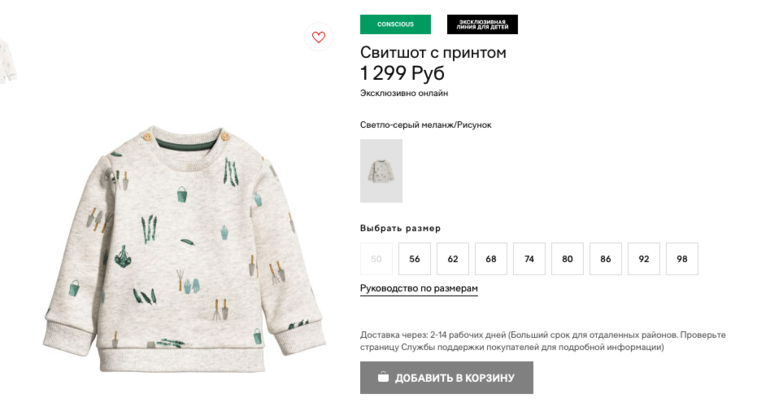Pick size 98

[x=682, y=259]
